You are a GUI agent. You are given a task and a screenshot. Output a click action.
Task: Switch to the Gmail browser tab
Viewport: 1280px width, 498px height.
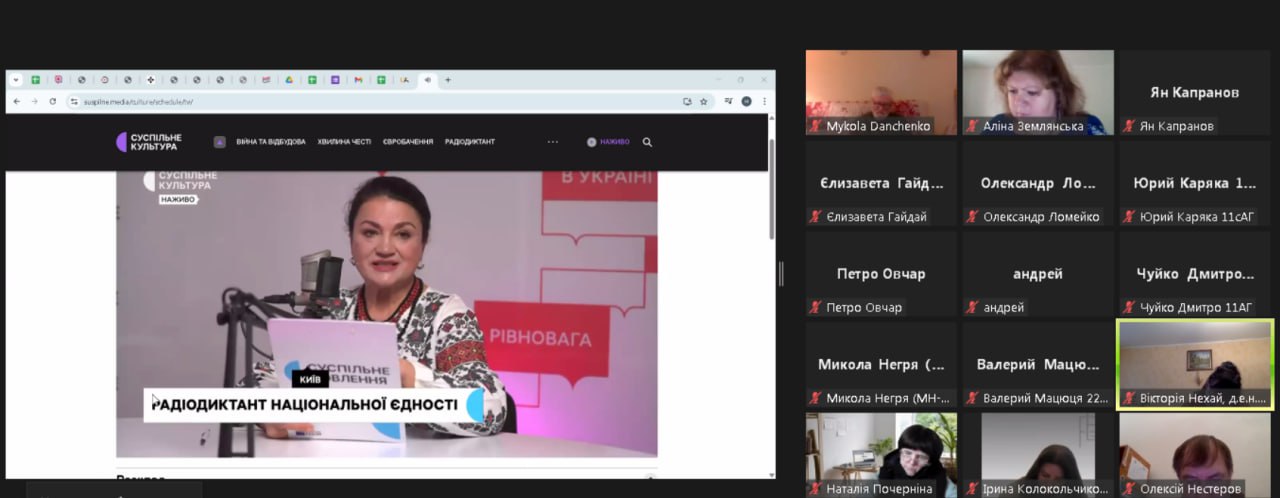pyautogui.click(x=358, y=80)
